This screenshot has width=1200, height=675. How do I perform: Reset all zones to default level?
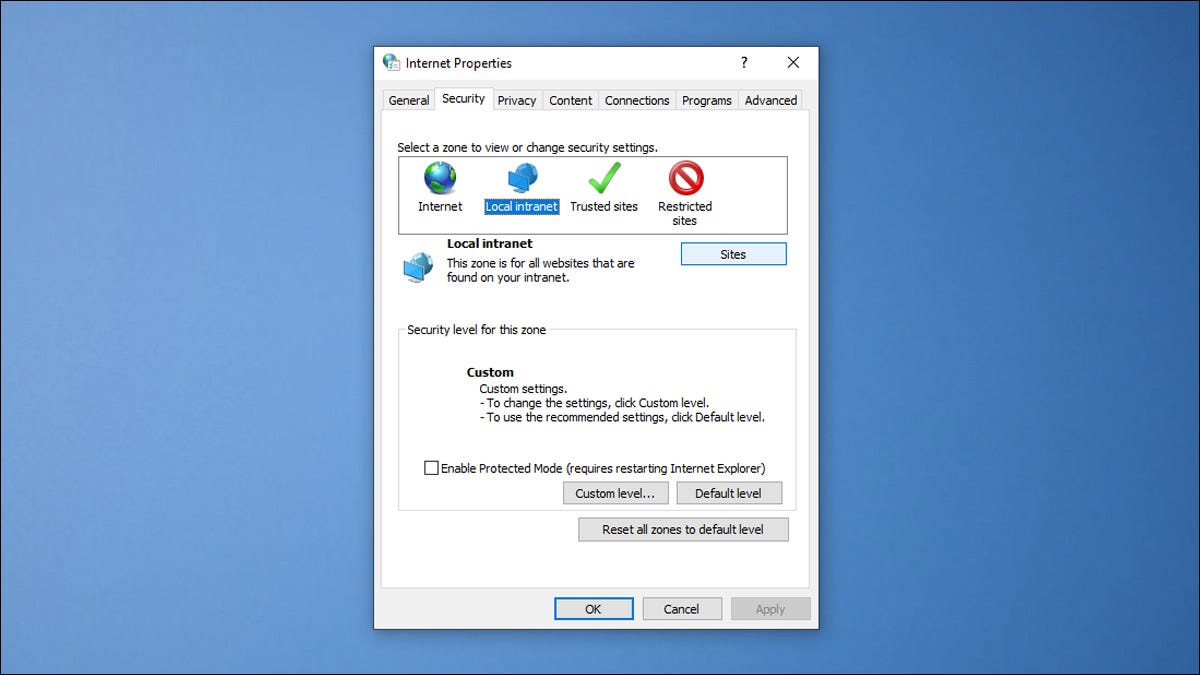[683, 530]
